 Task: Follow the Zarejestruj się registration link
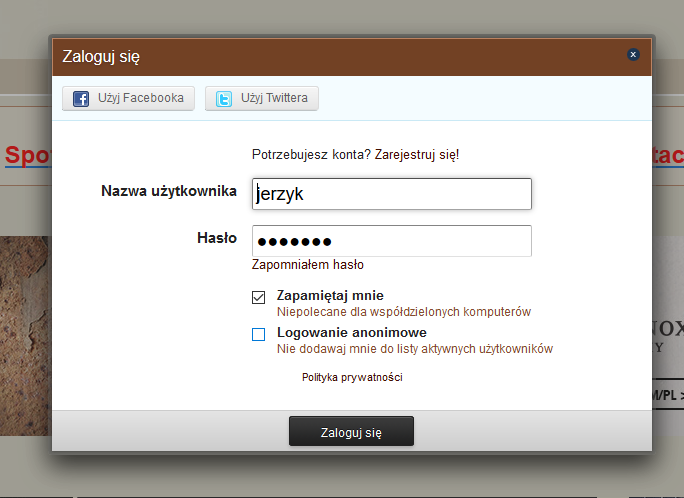pos(417,154)
